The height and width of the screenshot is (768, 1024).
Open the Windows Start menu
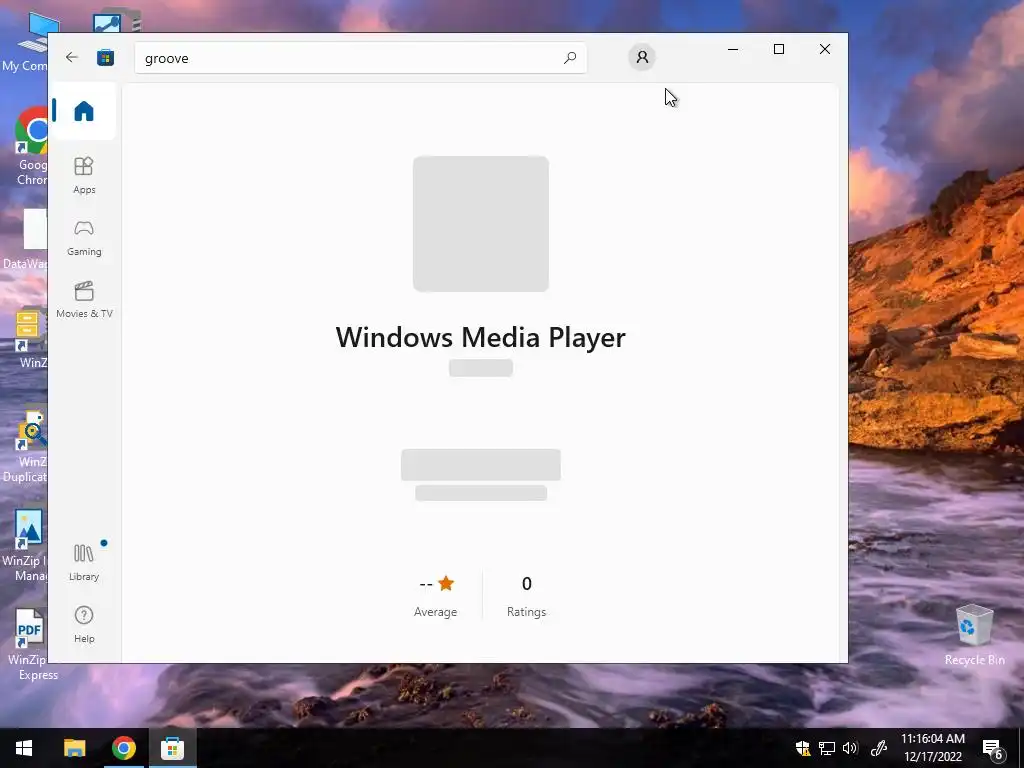tap(24, 748)
